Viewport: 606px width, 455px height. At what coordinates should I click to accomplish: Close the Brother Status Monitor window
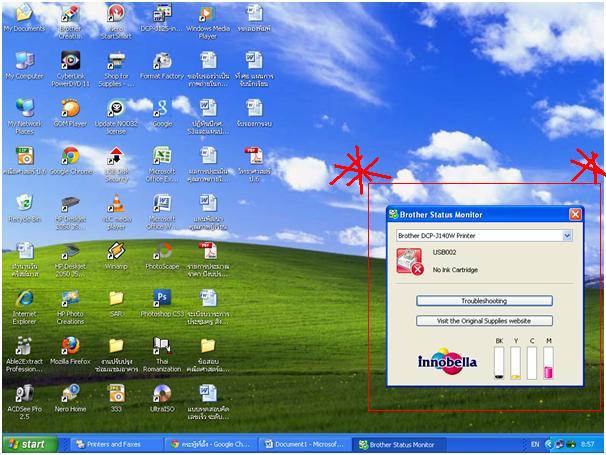coord(575,214)
